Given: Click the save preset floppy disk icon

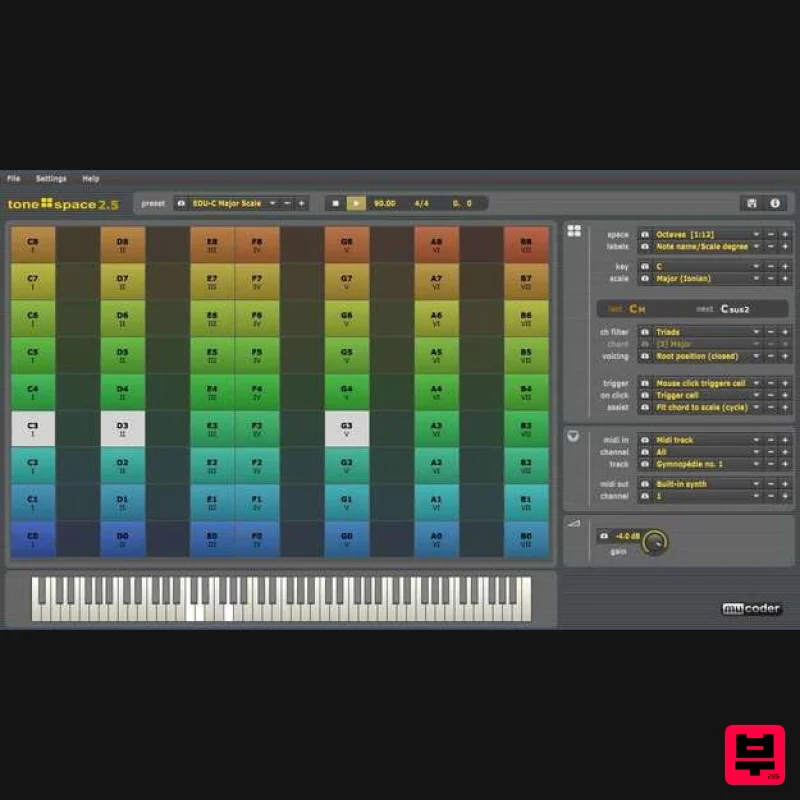Looking at the screenshot, I should point(752,203).
